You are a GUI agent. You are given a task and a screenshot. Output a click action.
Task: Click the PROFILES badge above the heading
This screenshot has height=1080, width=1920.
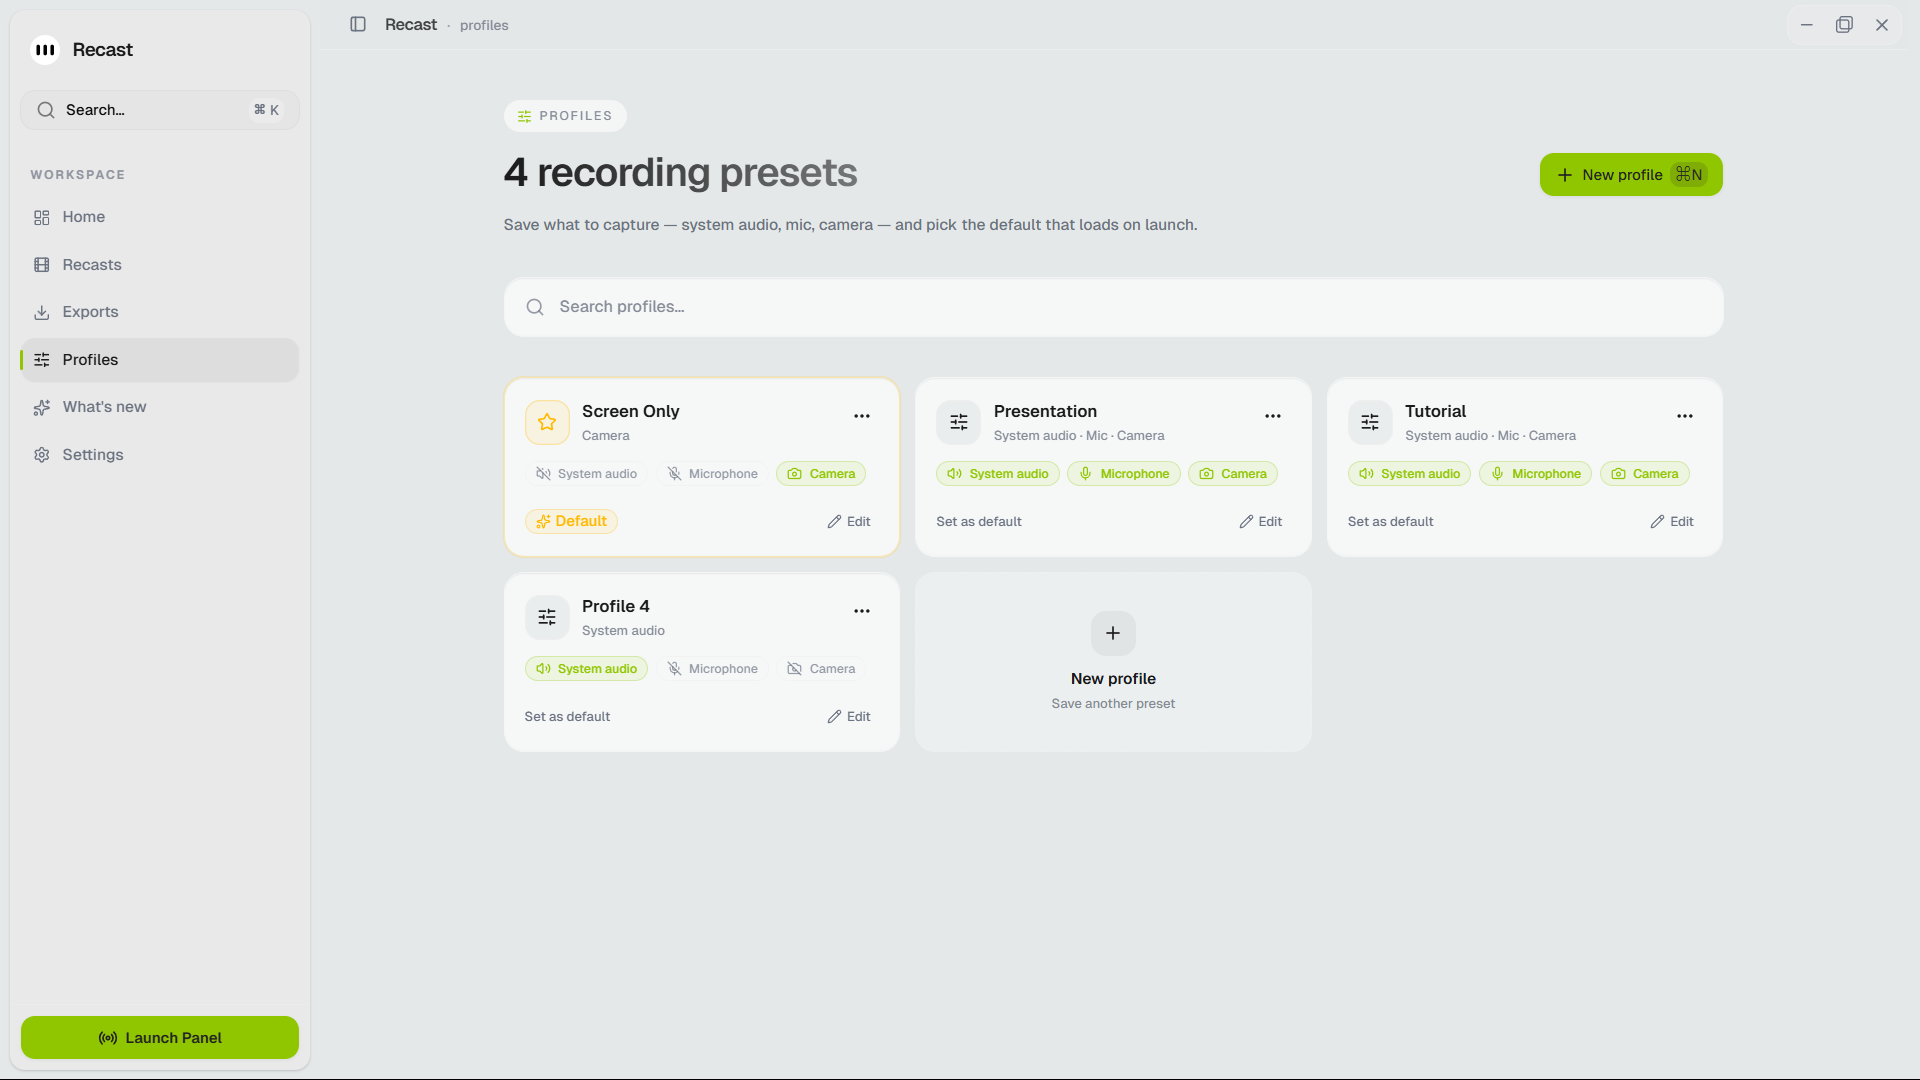[565, 116]
